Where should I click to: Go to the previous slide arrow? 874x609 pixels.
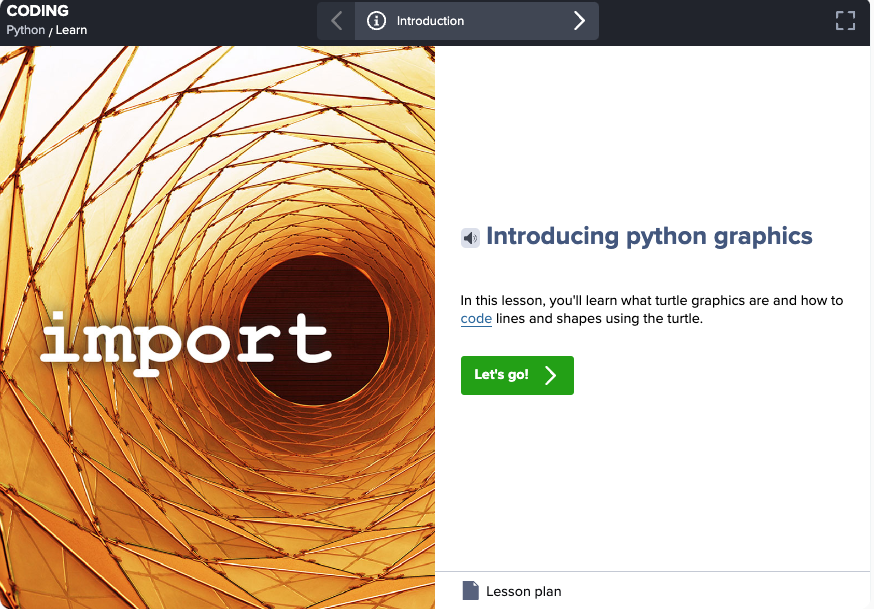pos(336,21)
